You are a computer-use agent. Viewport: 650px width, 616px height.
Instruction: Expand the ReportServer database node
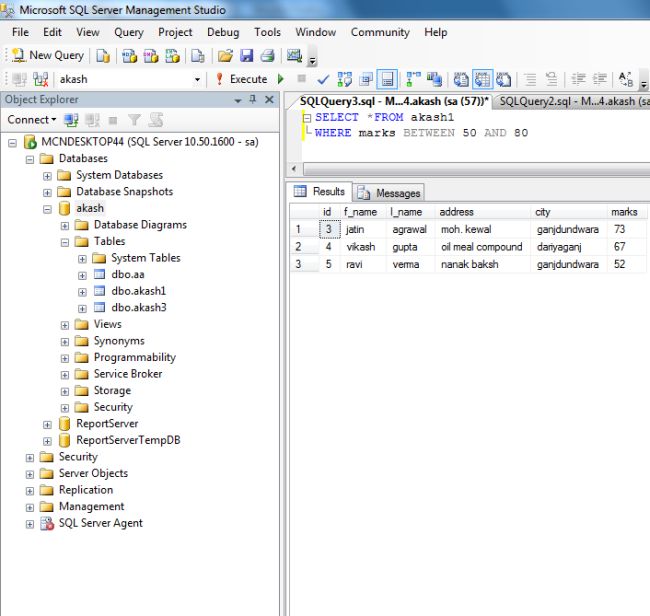click(x=47, y=424)
